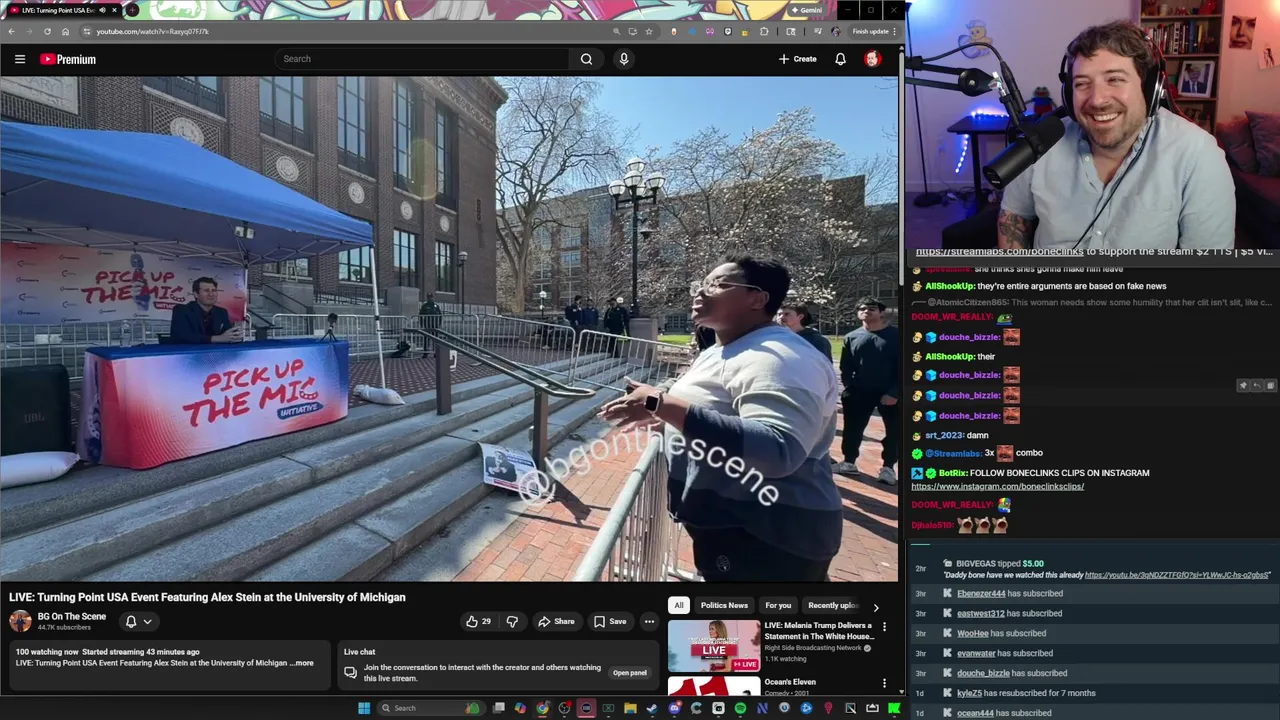Select the All recommendations chip

[x=678, y=605]
